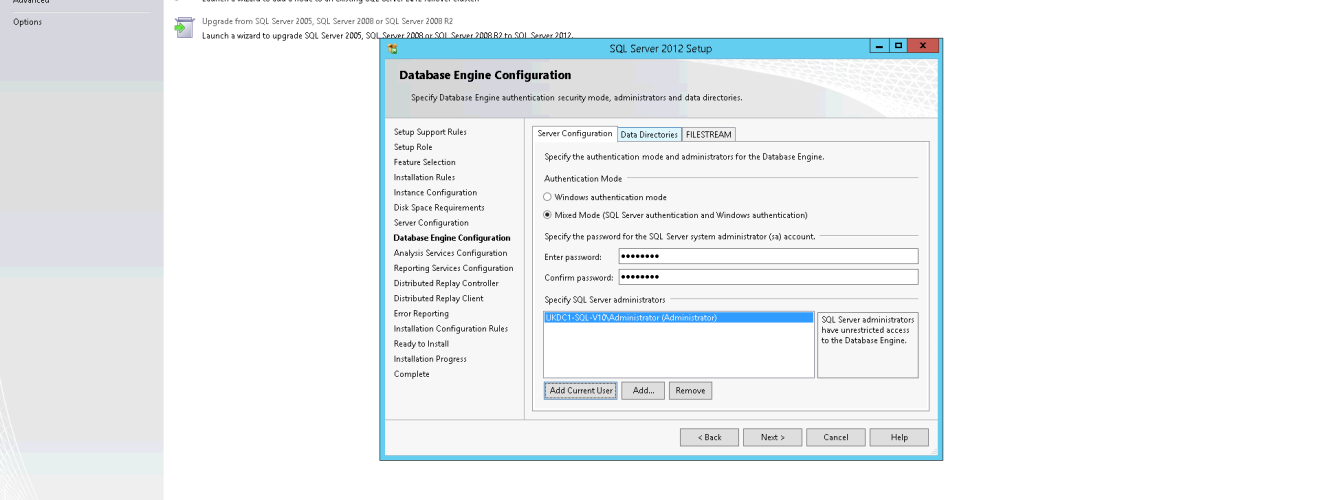Click Database Engine Configuration step in the list
Image resolution: width=1320 pixels, height=500 pixels.
pyautogui.click(x=452, y=238)
